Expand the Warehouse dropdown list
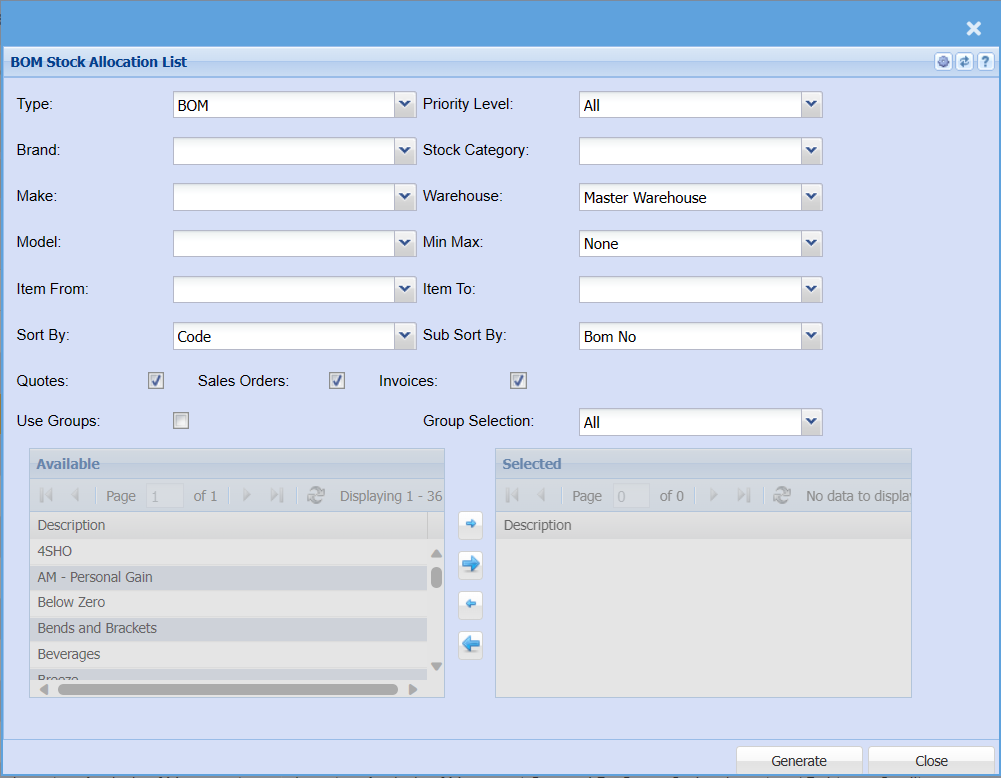 click(811, 197)
